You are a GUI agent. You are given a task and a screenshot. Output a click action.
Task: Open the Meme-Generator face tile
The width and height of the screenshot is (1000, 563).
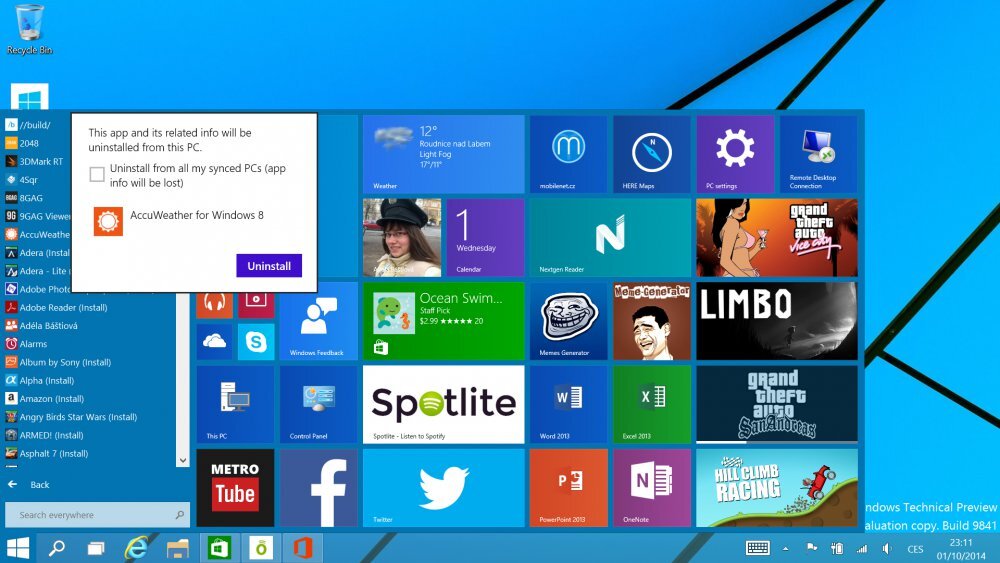[652, 321]
